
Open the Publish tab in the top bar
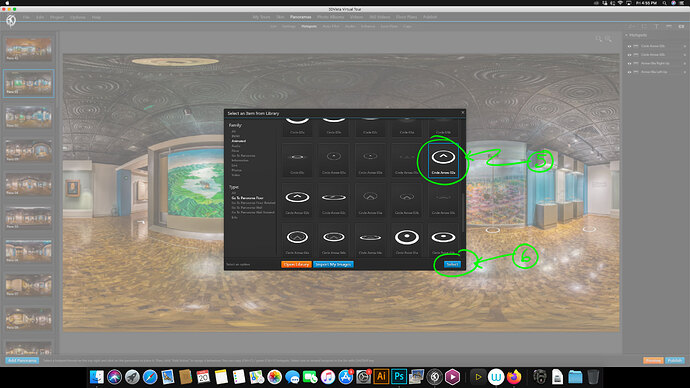[430, 17]
